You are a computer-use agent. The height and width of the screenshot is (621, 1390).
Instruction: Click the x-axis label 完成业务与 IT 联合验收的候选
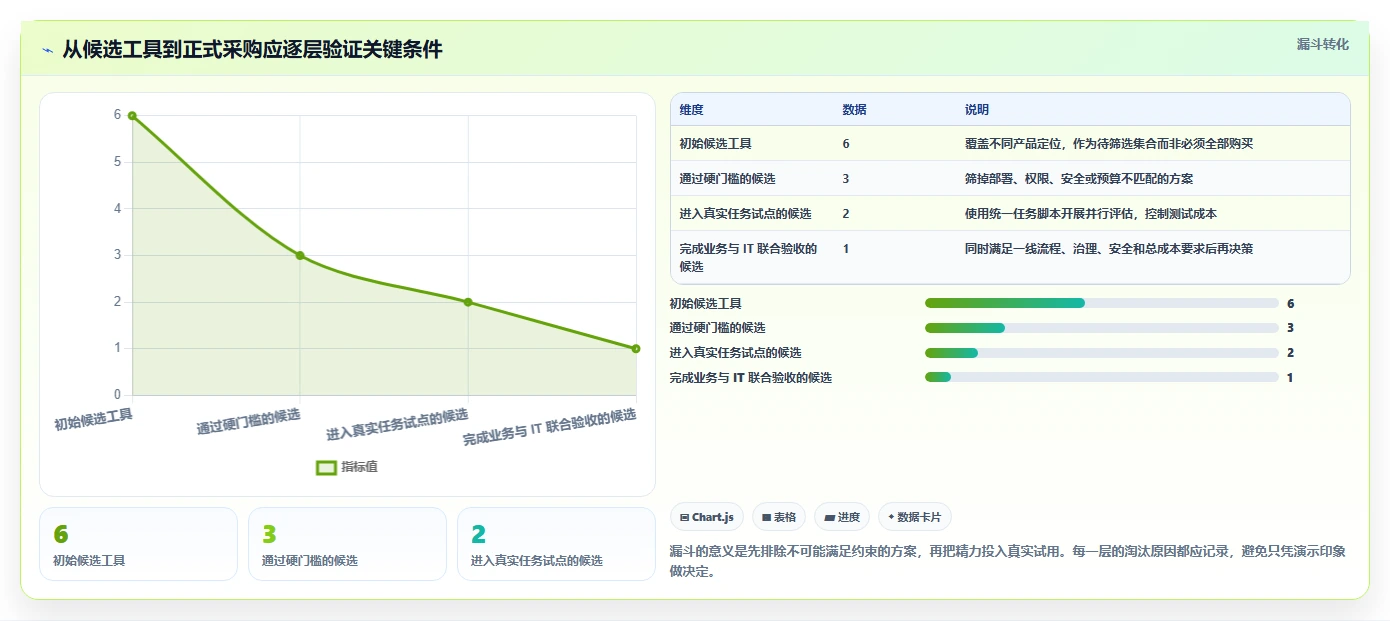coord(550,427)
